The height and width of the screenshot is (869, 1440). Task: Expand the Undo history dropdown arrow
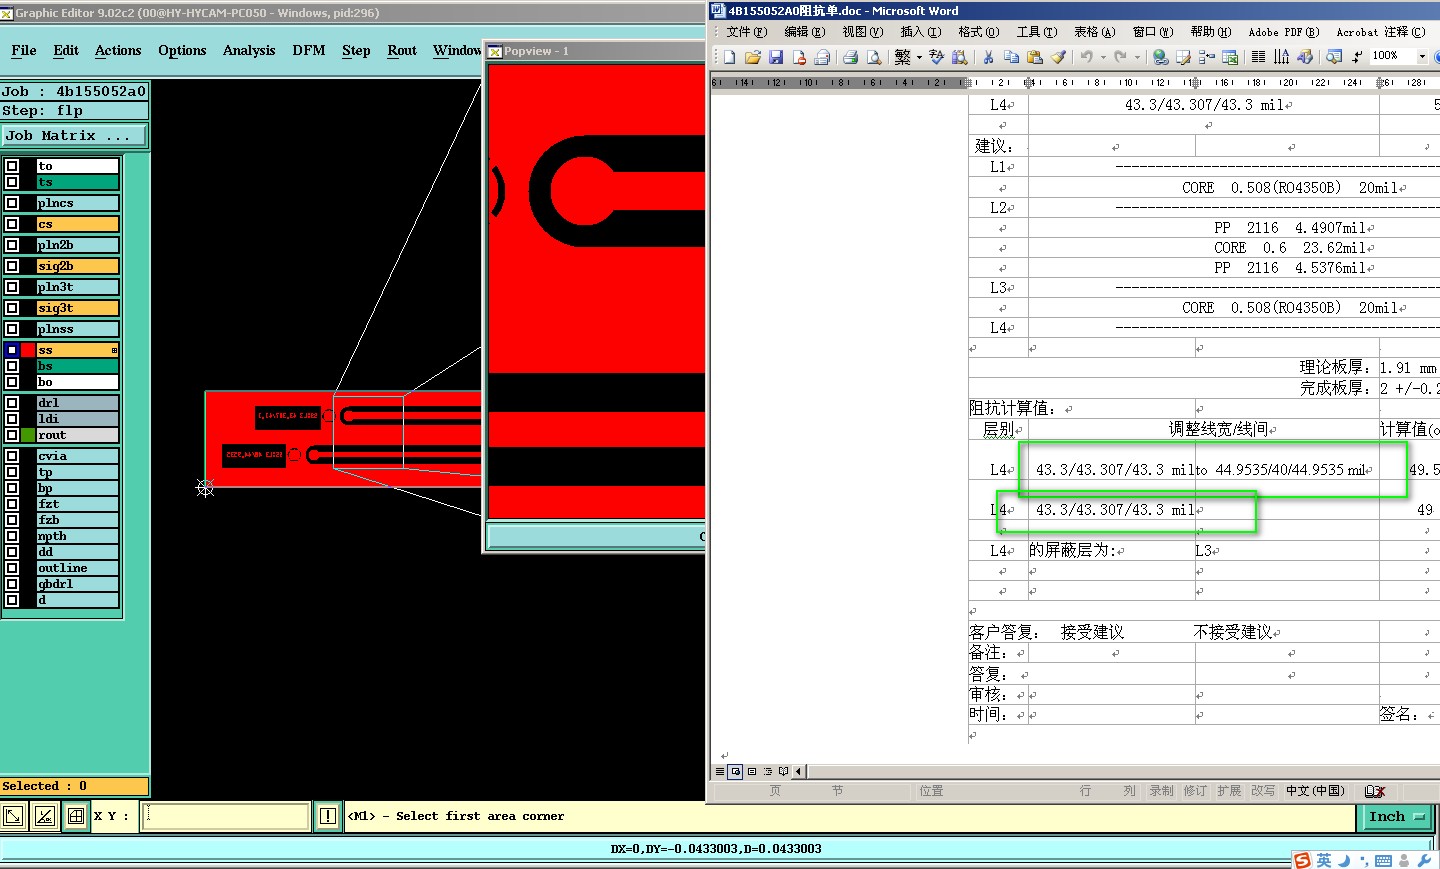(x=1103, y=57)
